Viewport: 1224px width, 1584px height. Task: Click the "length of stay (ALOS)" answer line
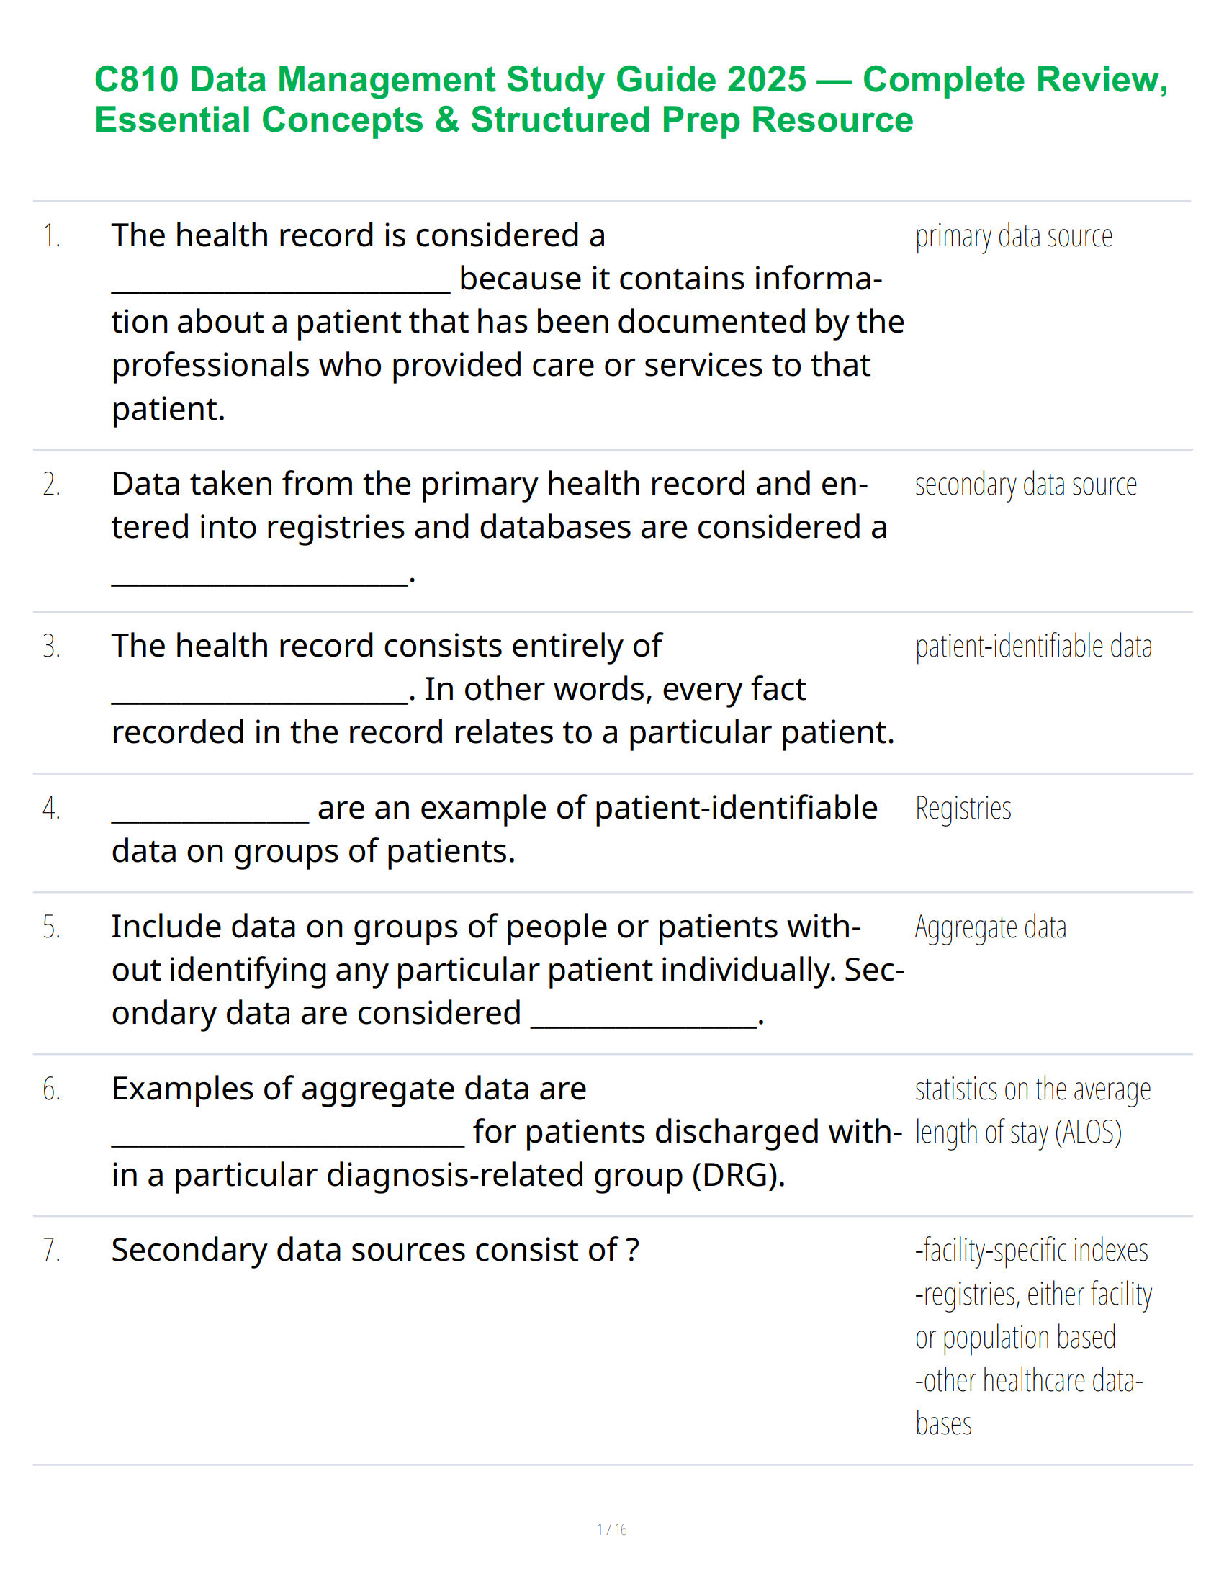pos(1018,1132)
